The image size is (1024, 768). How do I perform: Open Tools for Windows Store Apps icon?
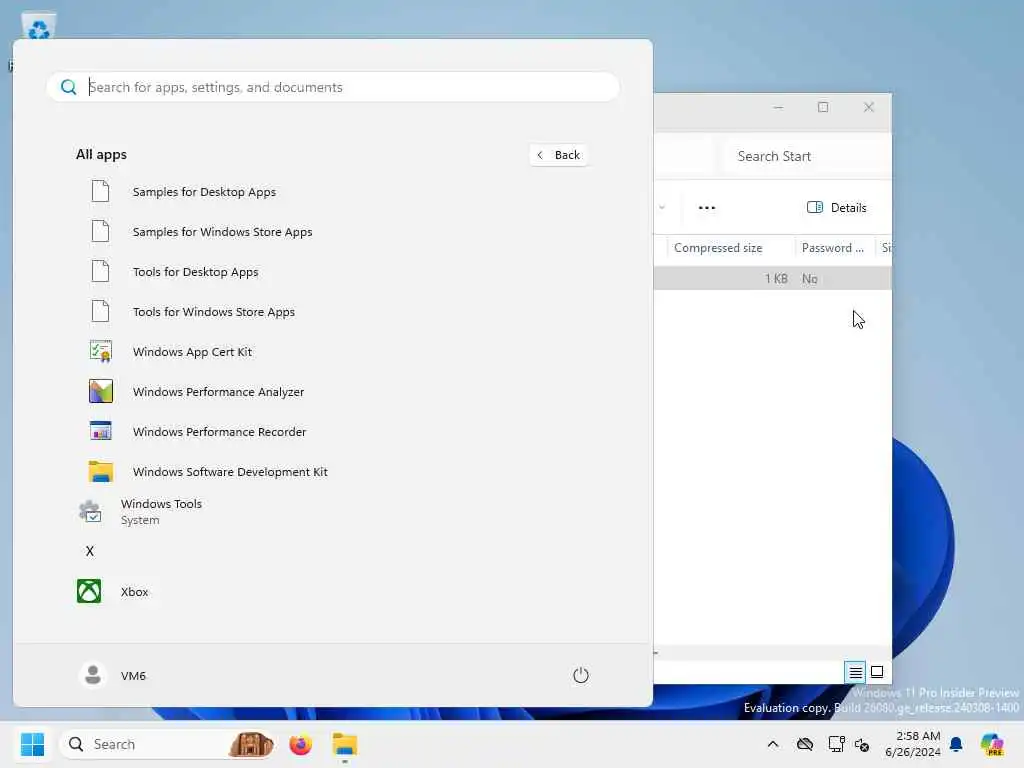pyautogui.click(x=100, y=311)
